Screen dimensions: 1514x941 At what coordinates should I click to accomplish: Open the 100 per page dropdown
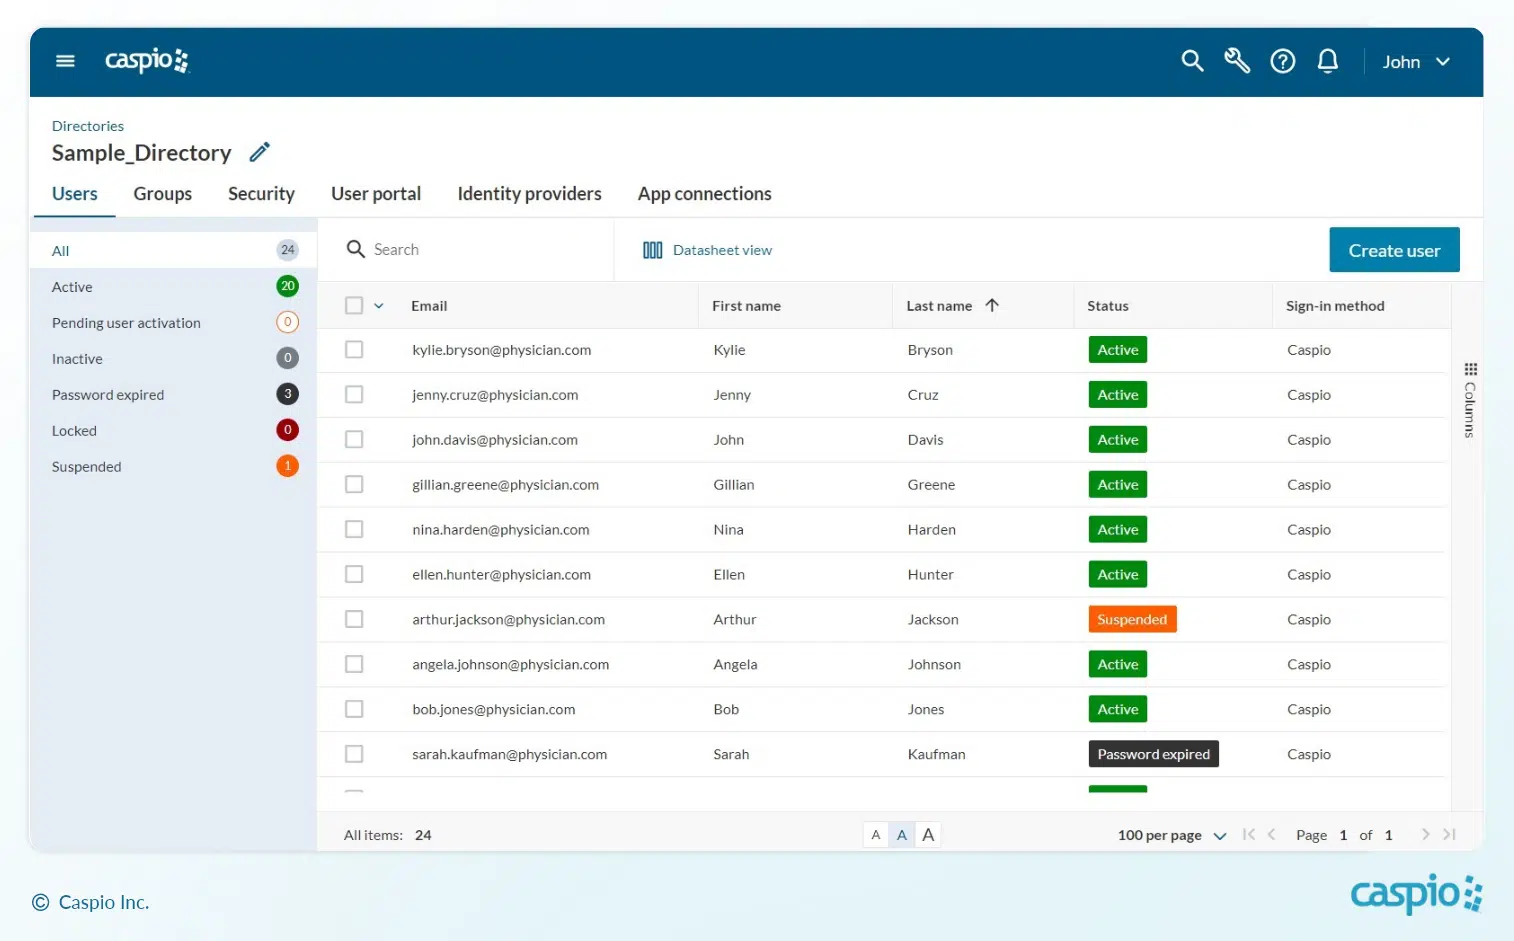pyautogui.click(x=1171, y=835)
